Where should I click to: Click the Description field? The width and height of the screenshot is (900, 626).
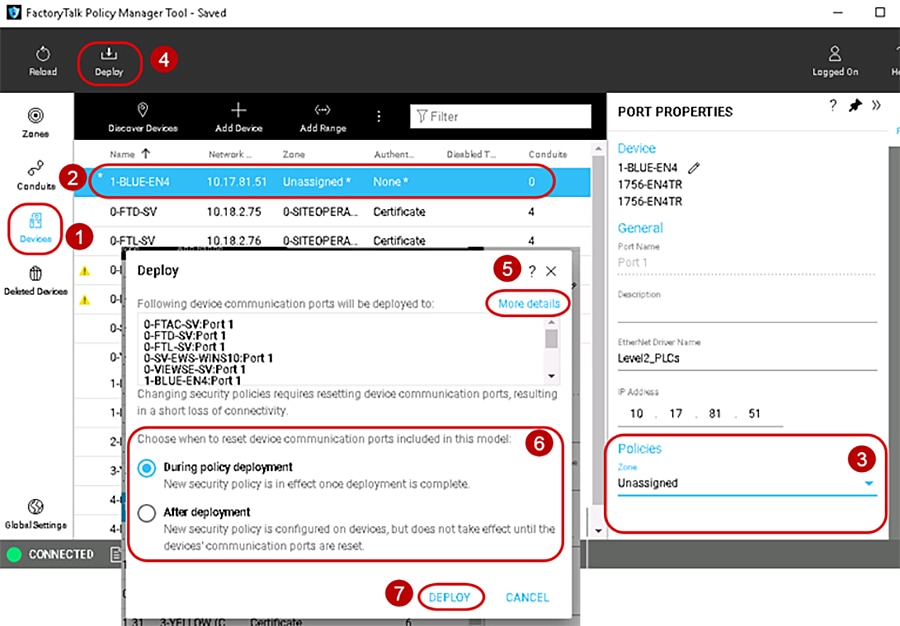[747, 312]
